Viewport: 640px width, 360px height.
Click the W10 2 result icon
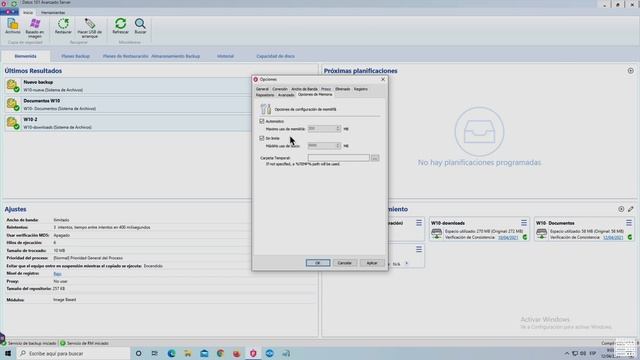13,123
